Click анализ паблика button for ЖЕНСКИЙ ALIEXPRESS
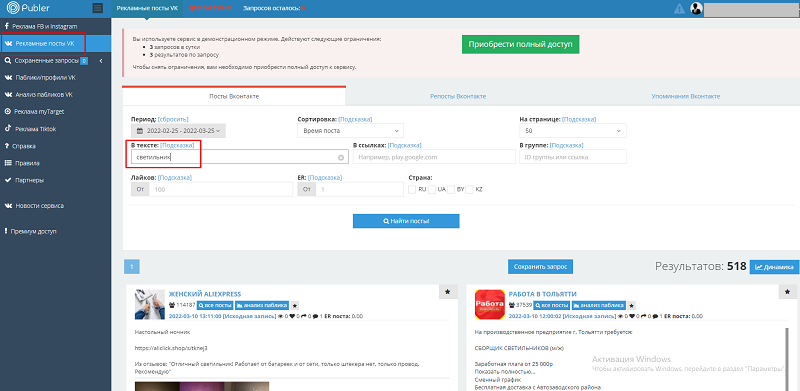 (262, 305)
